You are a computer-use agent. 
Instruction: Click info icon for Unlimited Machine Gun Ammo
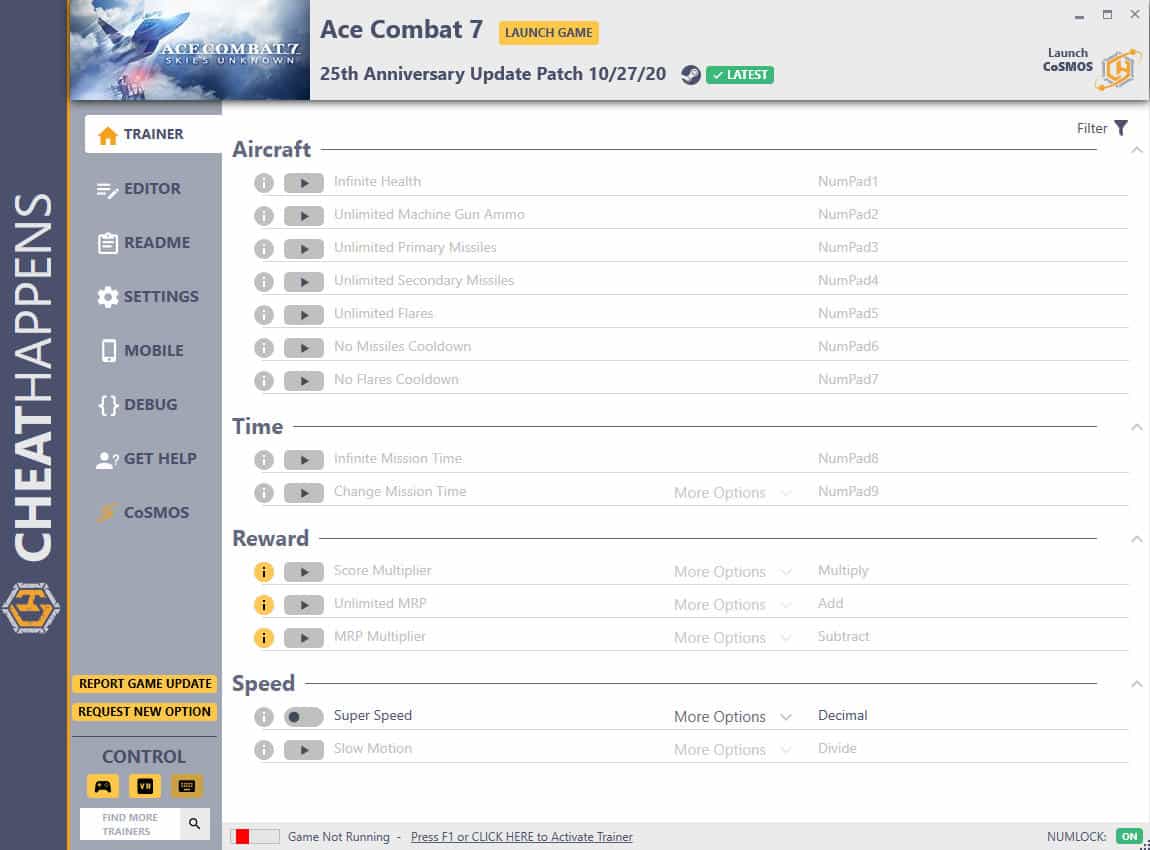point(264,216)
